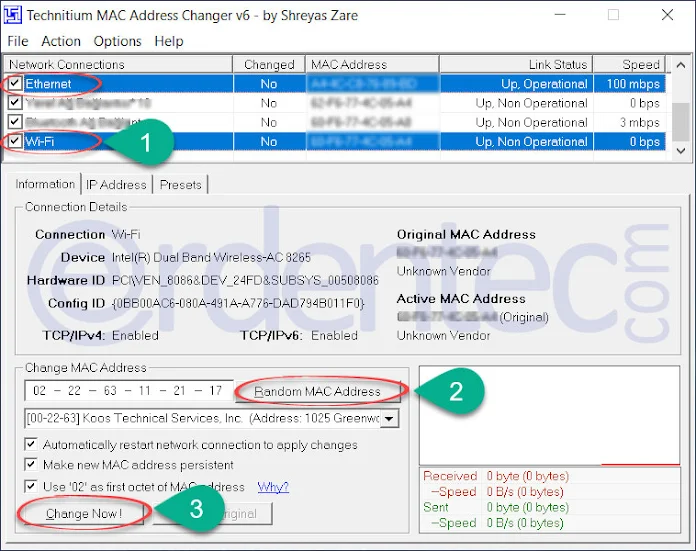Toggle Use '02' as first octet checkbox
This screenshot has width=696, height=551.
31,486
